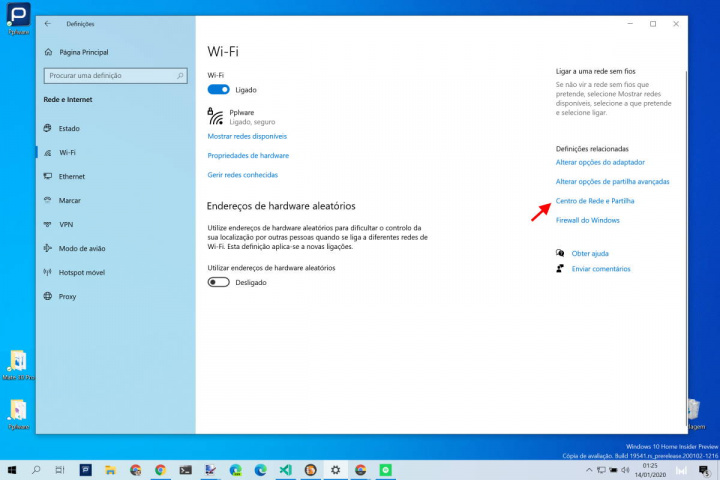Click the Ppiware Wi-Fi network entry
The image size is (720, 480).
[240, 117]
